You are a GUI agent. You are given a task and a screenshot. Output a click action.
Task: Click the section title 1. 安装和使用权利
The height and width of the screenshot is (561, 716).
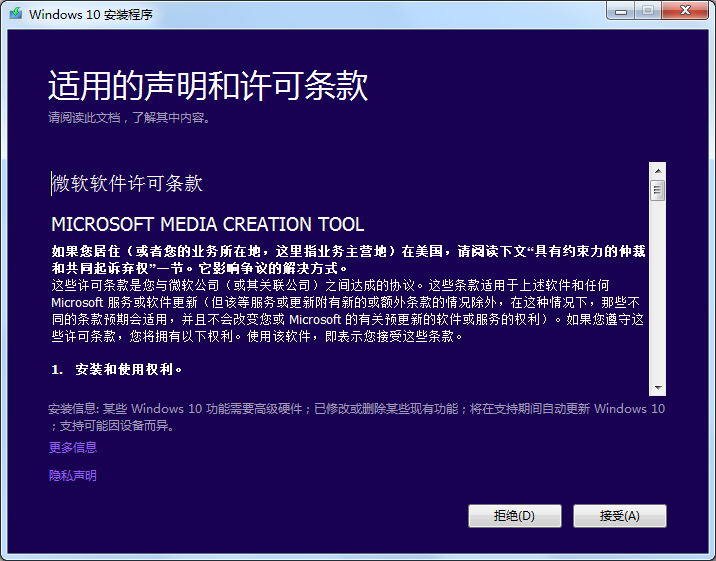pos(117,369)
